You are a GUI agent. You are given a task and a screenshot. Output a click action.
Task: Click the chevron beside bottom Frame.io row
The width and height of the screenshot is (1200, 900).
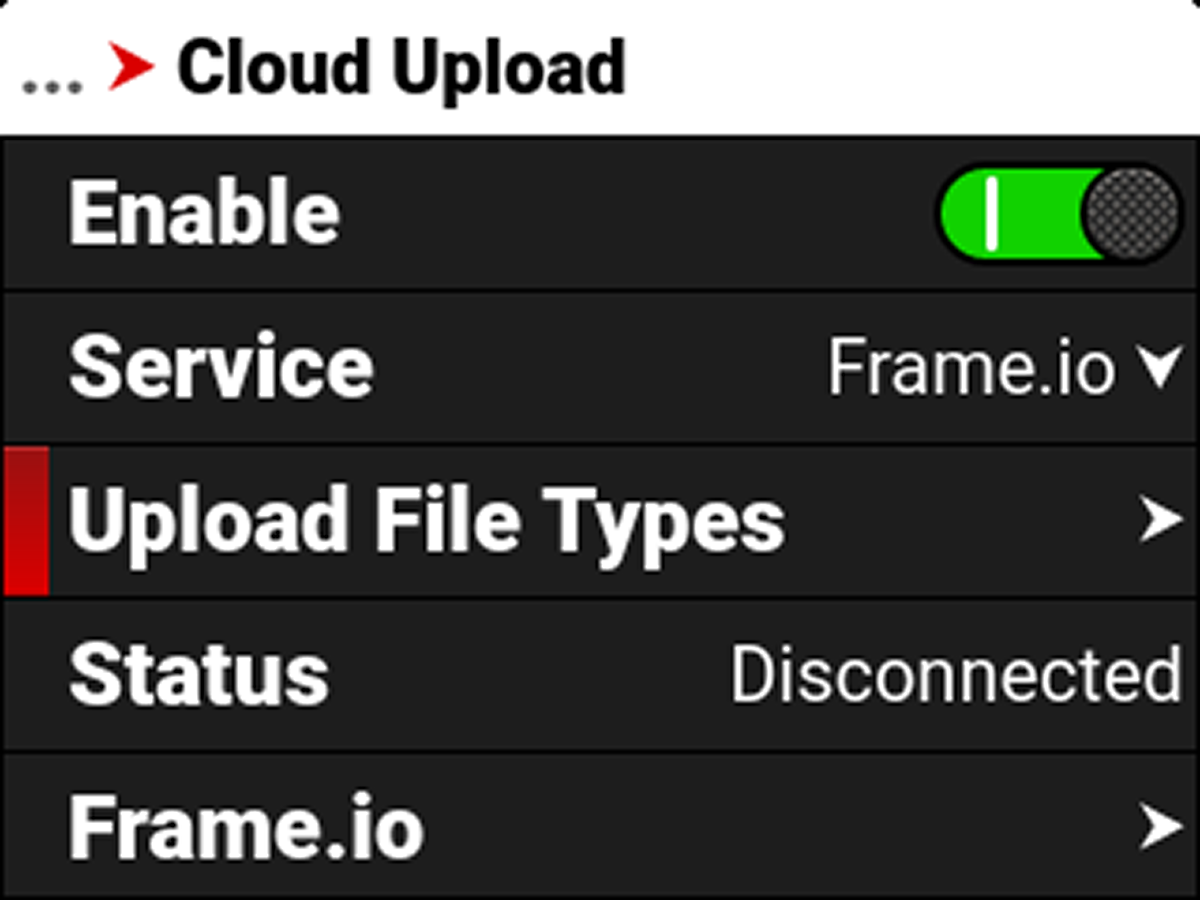(x=1160, y=827)
